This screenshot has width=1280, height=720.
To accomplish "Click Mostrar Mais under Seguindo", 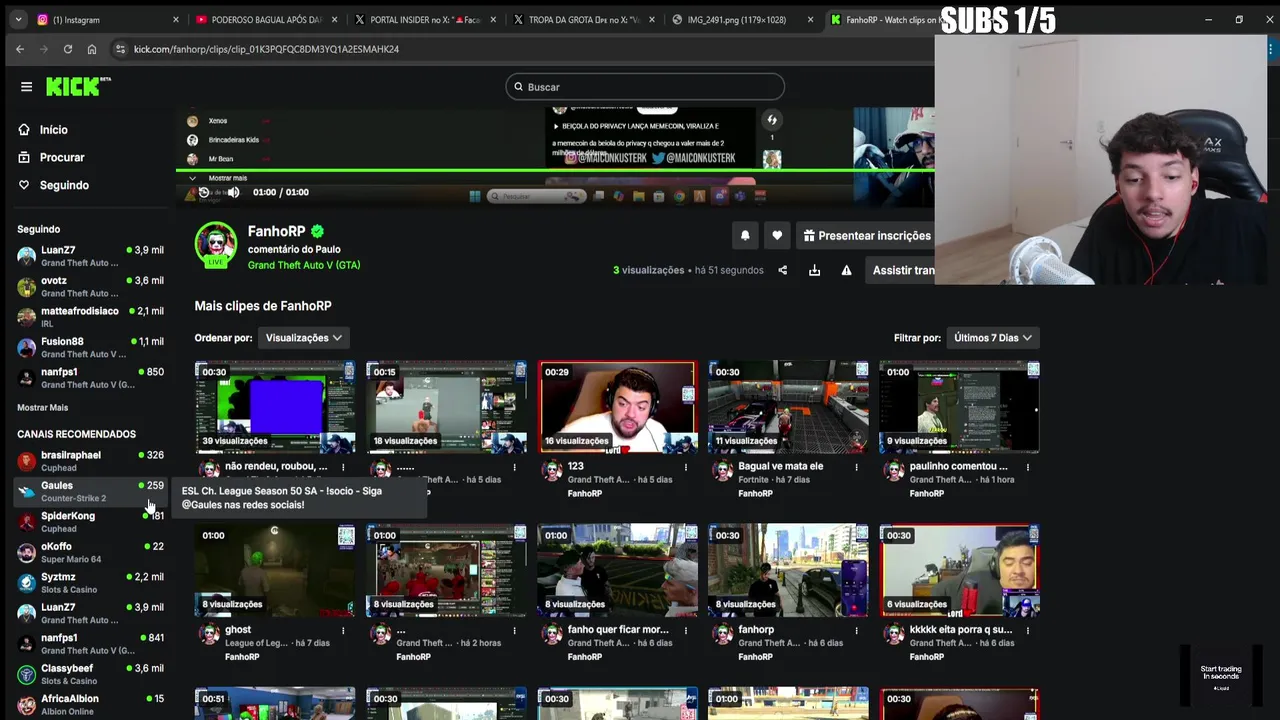I will 42,408.
